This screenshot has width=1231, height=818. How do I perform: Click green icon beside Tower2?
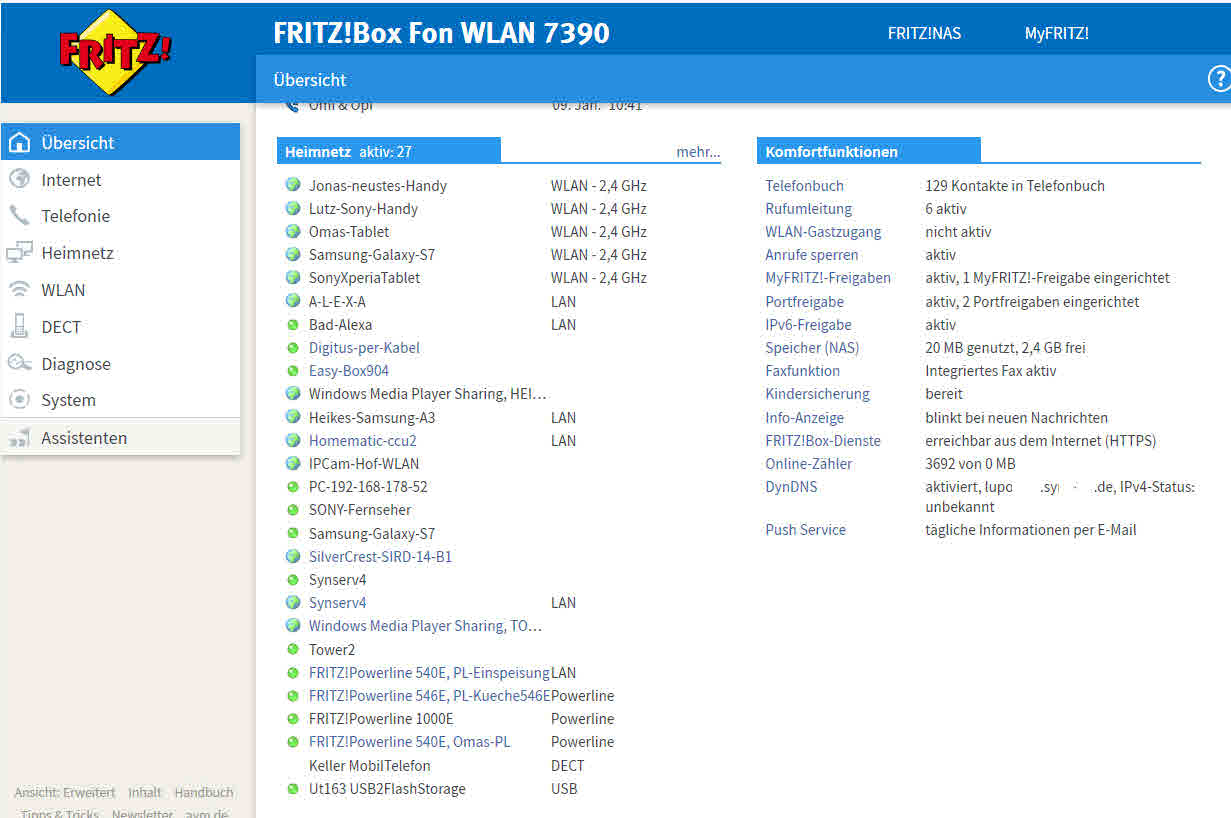point(293,650)
